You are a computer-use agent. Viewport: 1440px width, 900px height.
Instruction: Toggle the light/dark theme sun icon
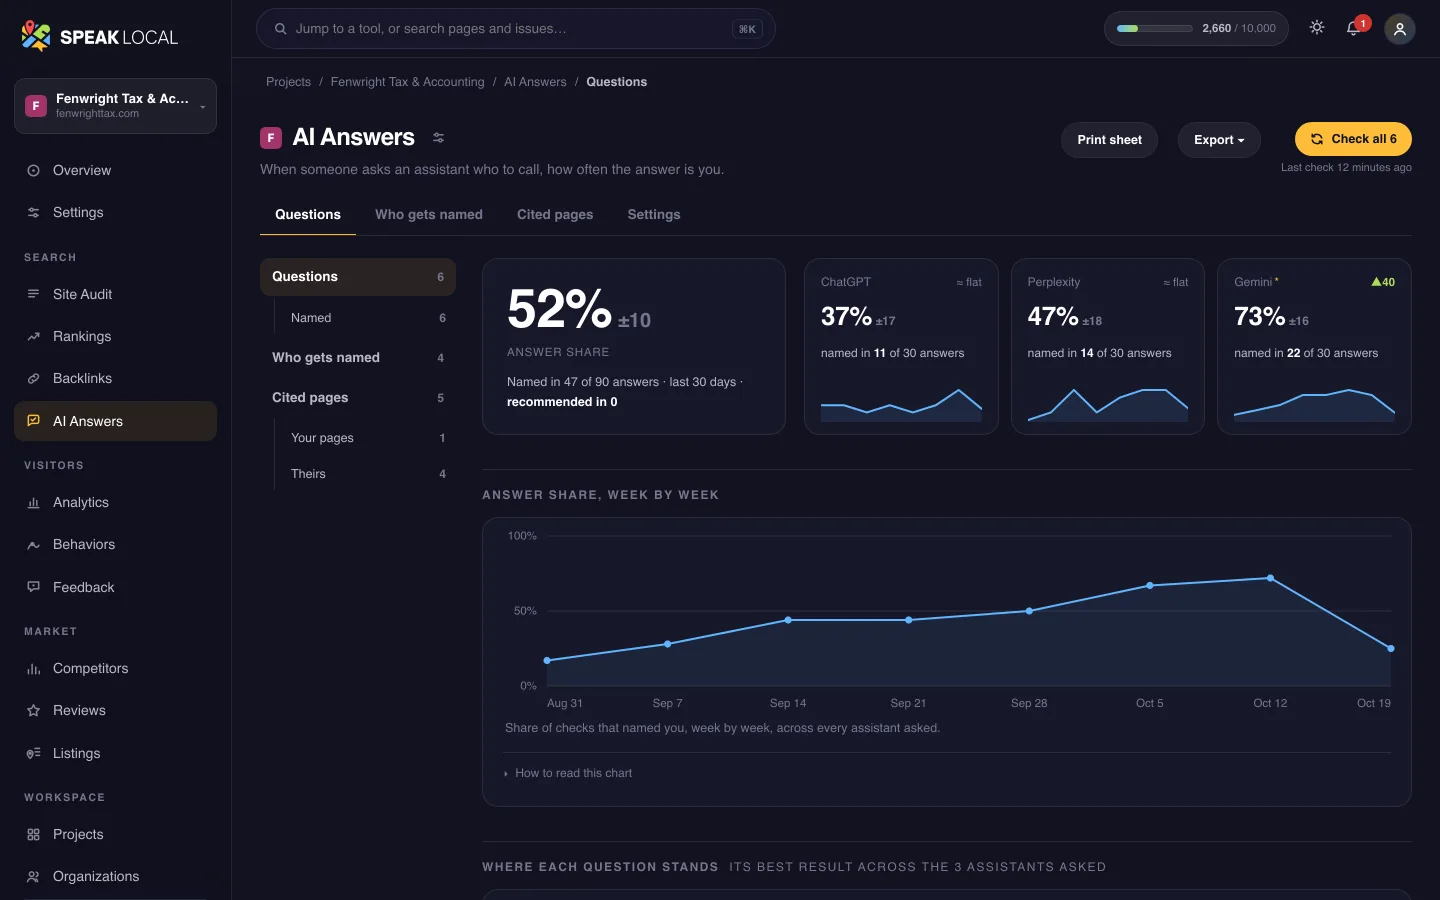pos(1317,28)
